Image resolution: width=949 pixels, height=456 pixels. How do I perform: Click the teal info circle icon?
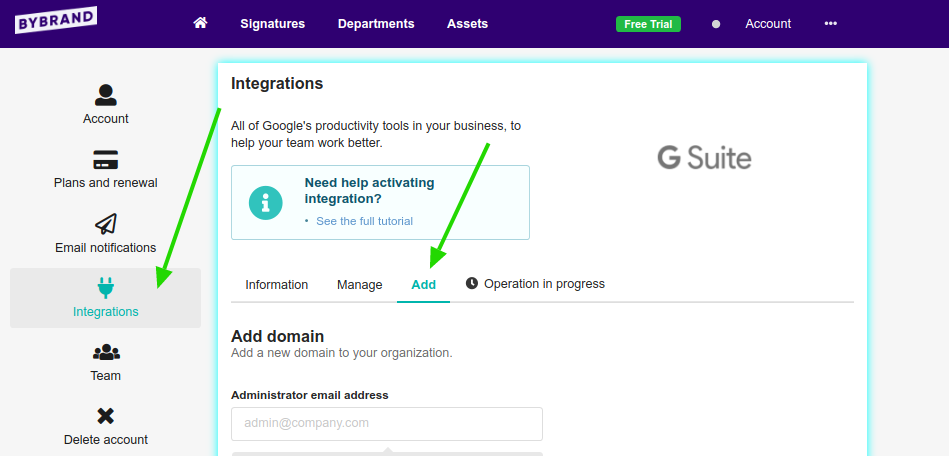[x=265, y=203]
